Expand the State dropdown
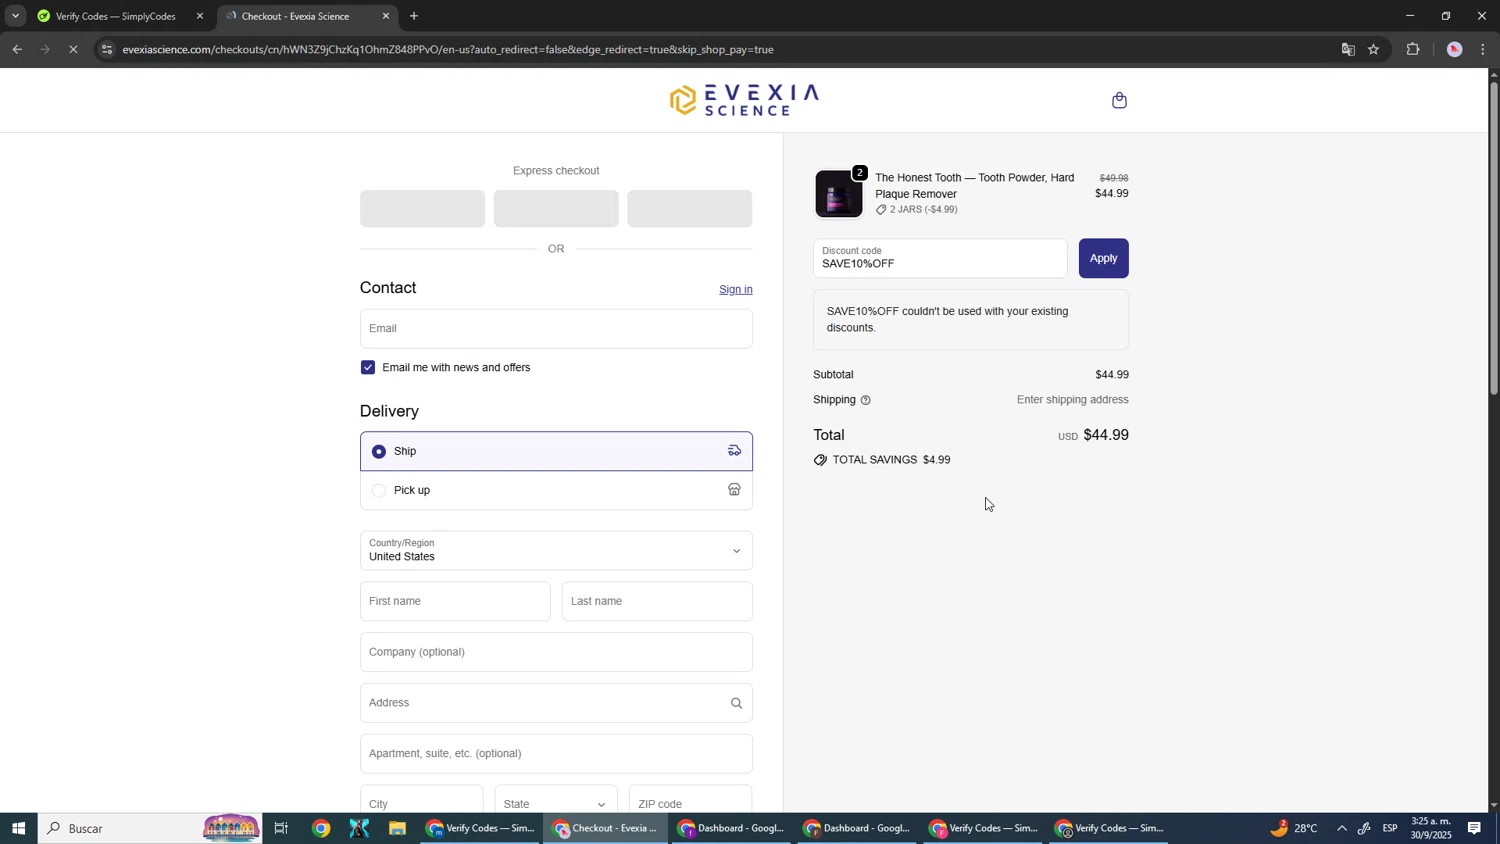This screenshot has width=1500, height=844. pos(555,803)
